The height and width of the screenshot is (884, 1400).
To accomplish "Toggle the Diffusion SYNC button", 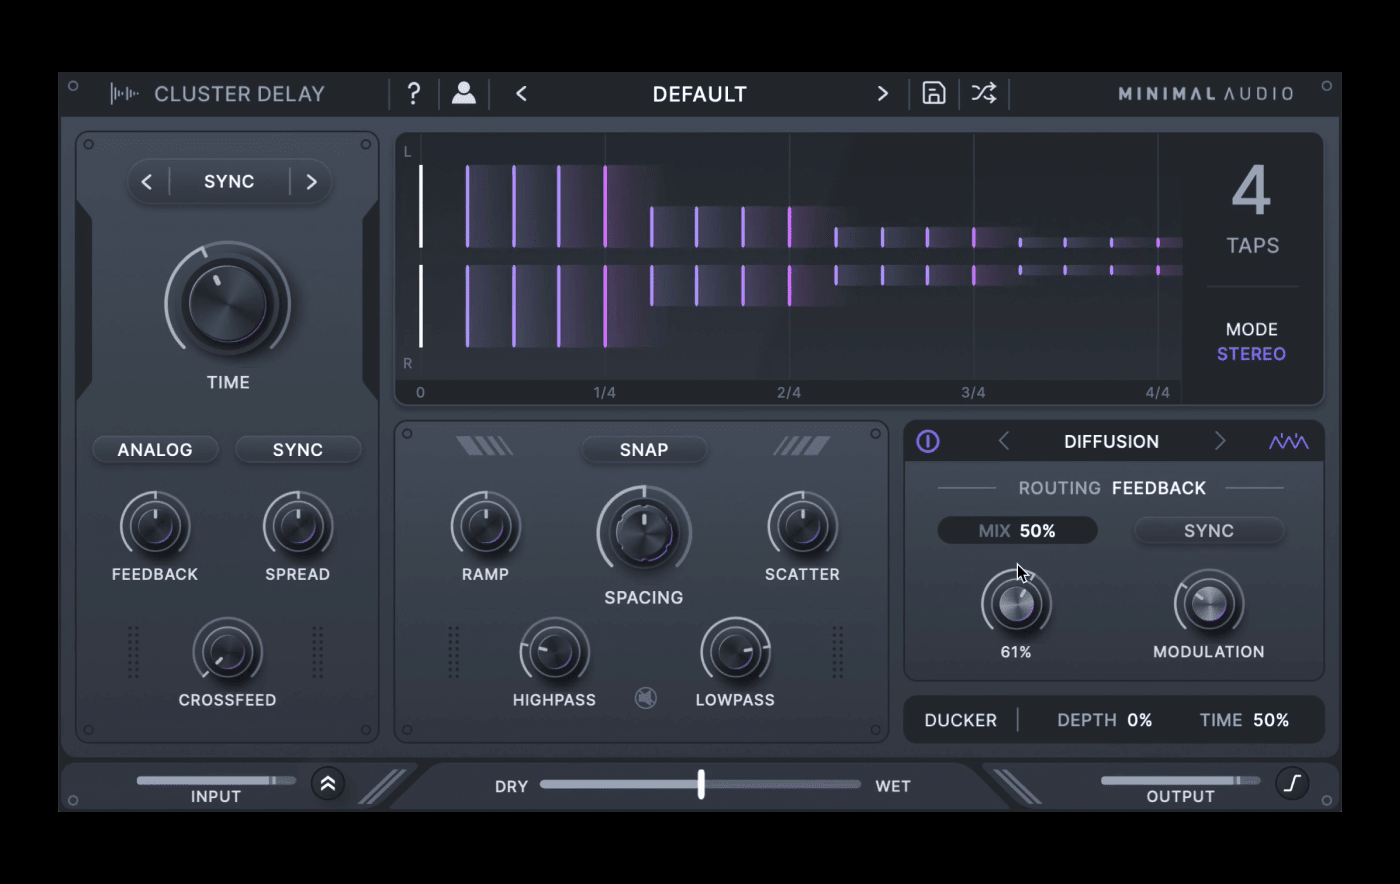I will [1209, 531].
